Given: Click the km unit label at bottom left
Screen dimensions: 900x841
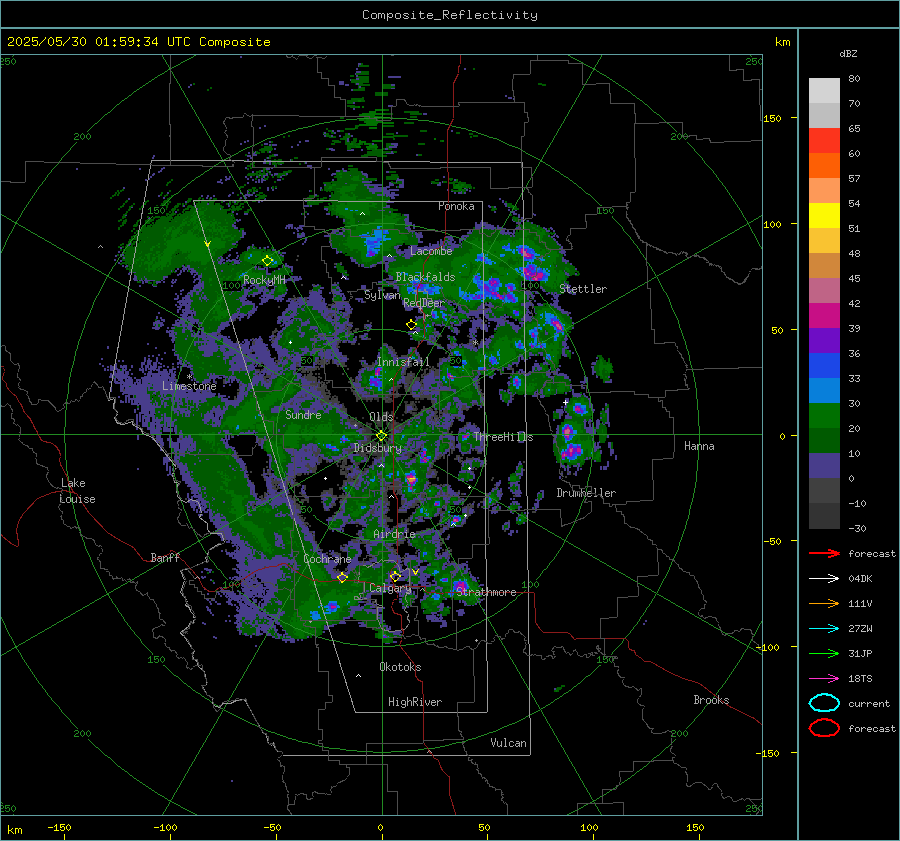Looking at the screenshot, I should (x=14, y=830).
